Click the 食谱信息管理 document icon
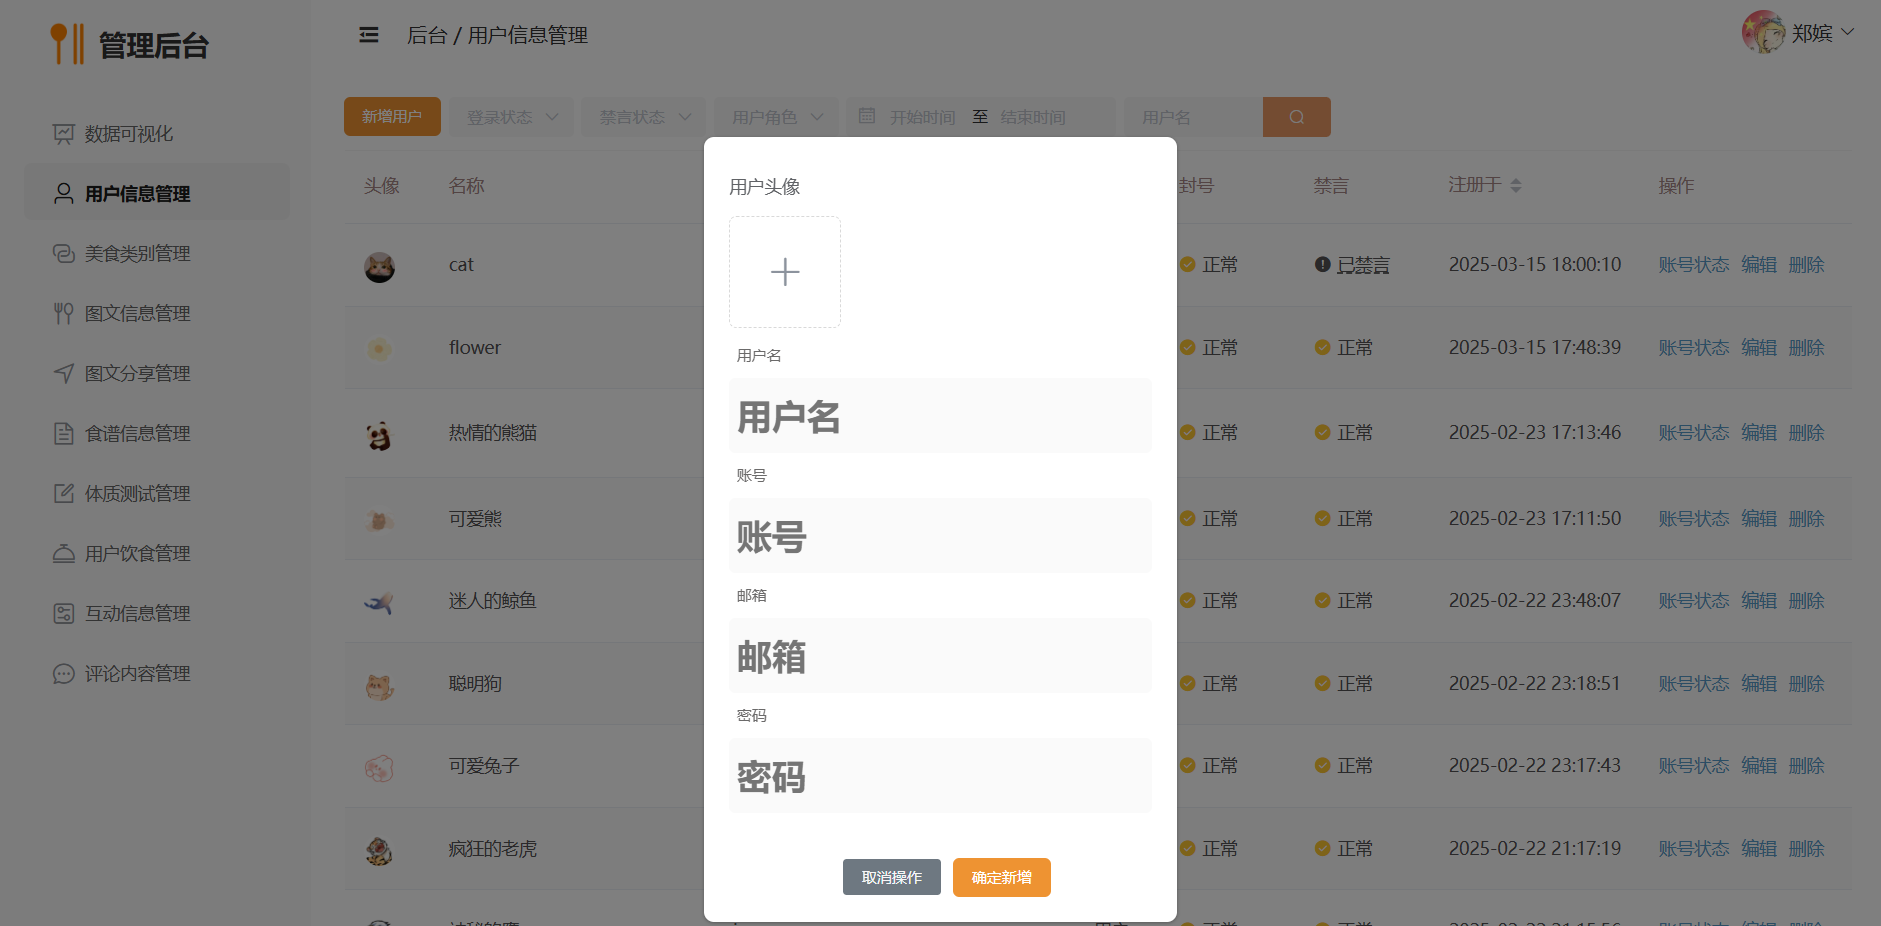Screen dimensions: 1881x926 (x=64, y=434)
